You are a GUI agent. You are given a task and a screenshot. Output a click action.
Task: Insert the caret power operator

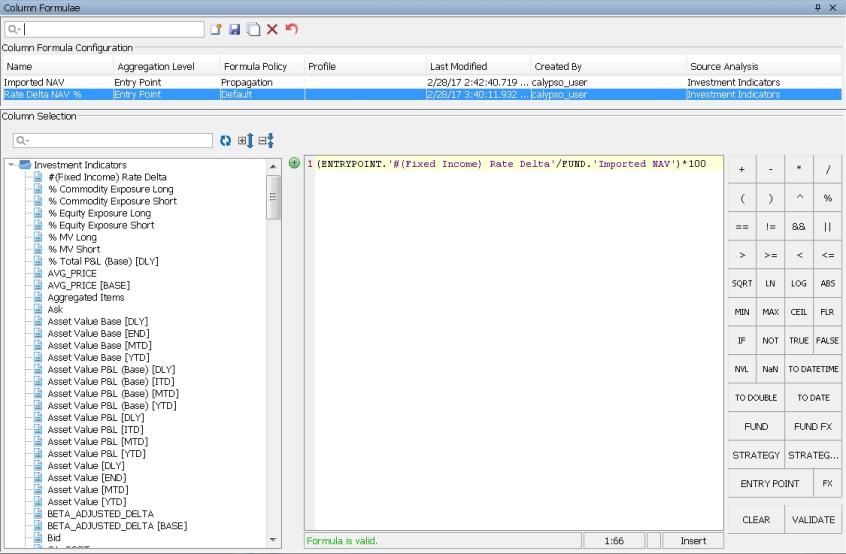click(x=799, y=198)
